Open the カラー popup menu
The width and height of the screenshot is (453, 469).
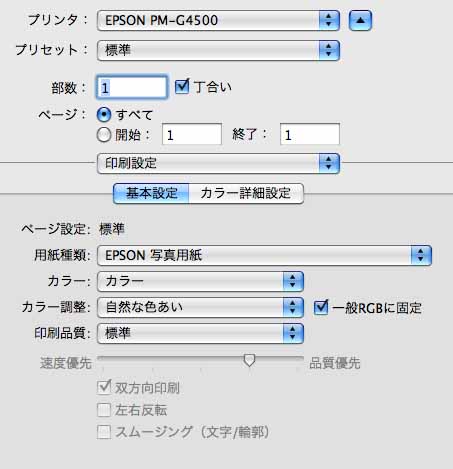200,281
